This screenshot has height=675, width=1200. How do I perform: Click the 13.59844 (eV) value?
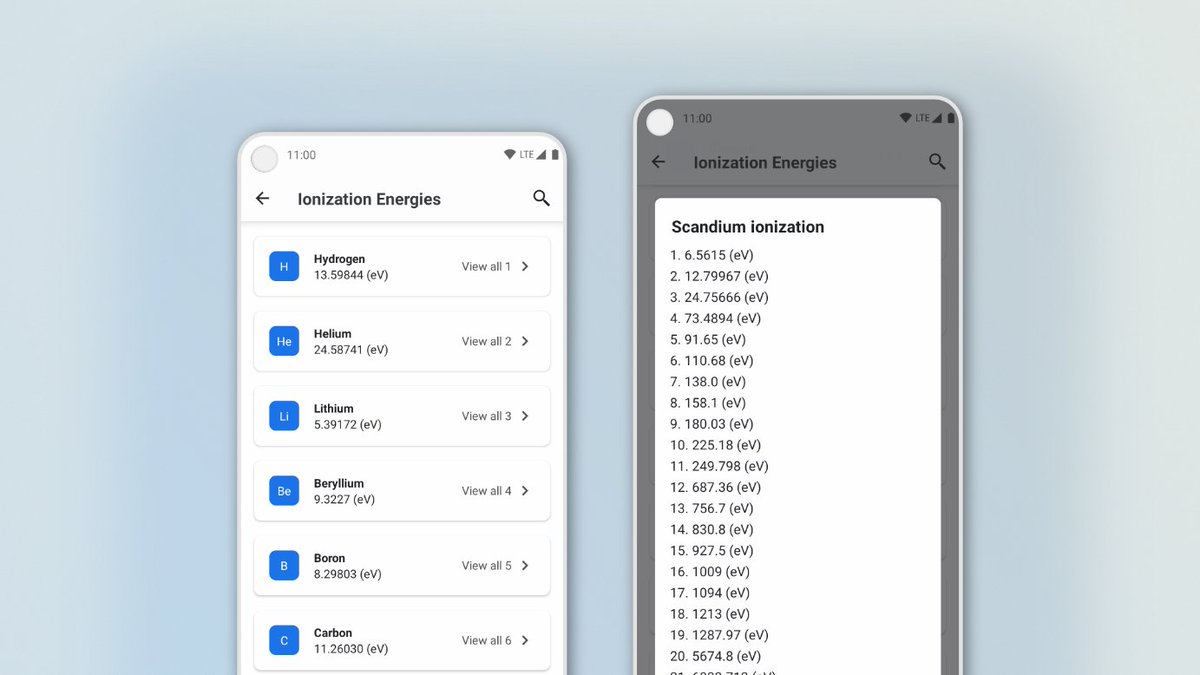pyautogui.click(x=351, y=275)
